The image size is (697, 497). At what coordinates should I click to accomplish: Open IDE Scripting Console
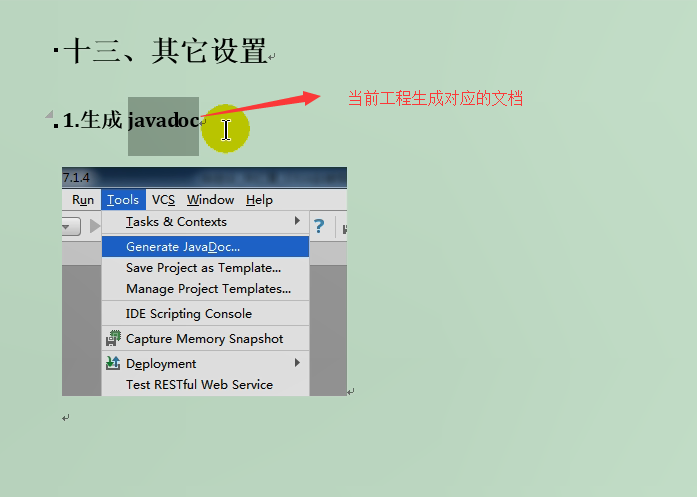click(205, 313)
